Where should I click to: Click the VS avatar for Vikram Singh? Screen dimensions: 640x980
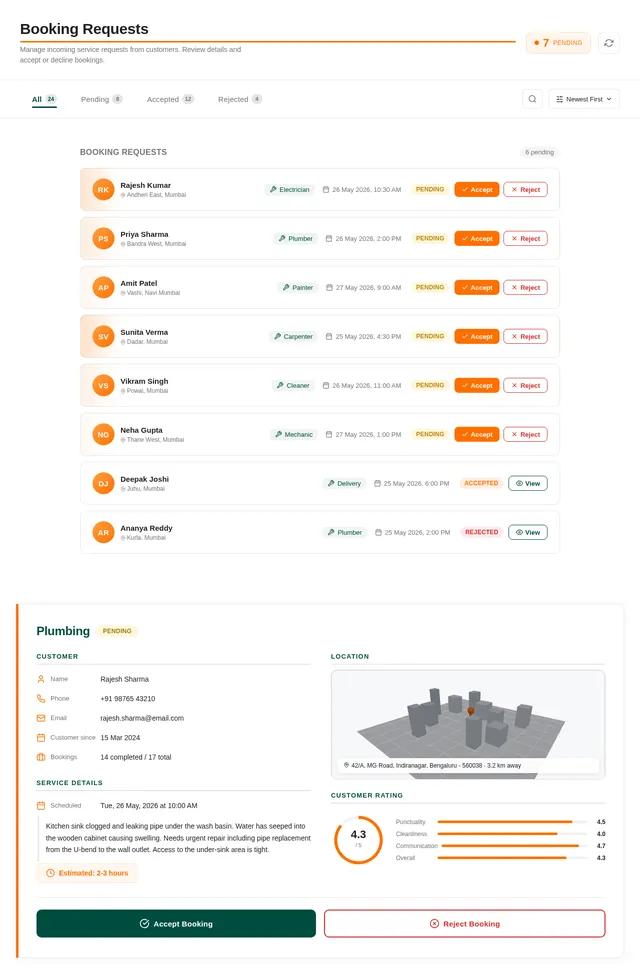point(103,386)
